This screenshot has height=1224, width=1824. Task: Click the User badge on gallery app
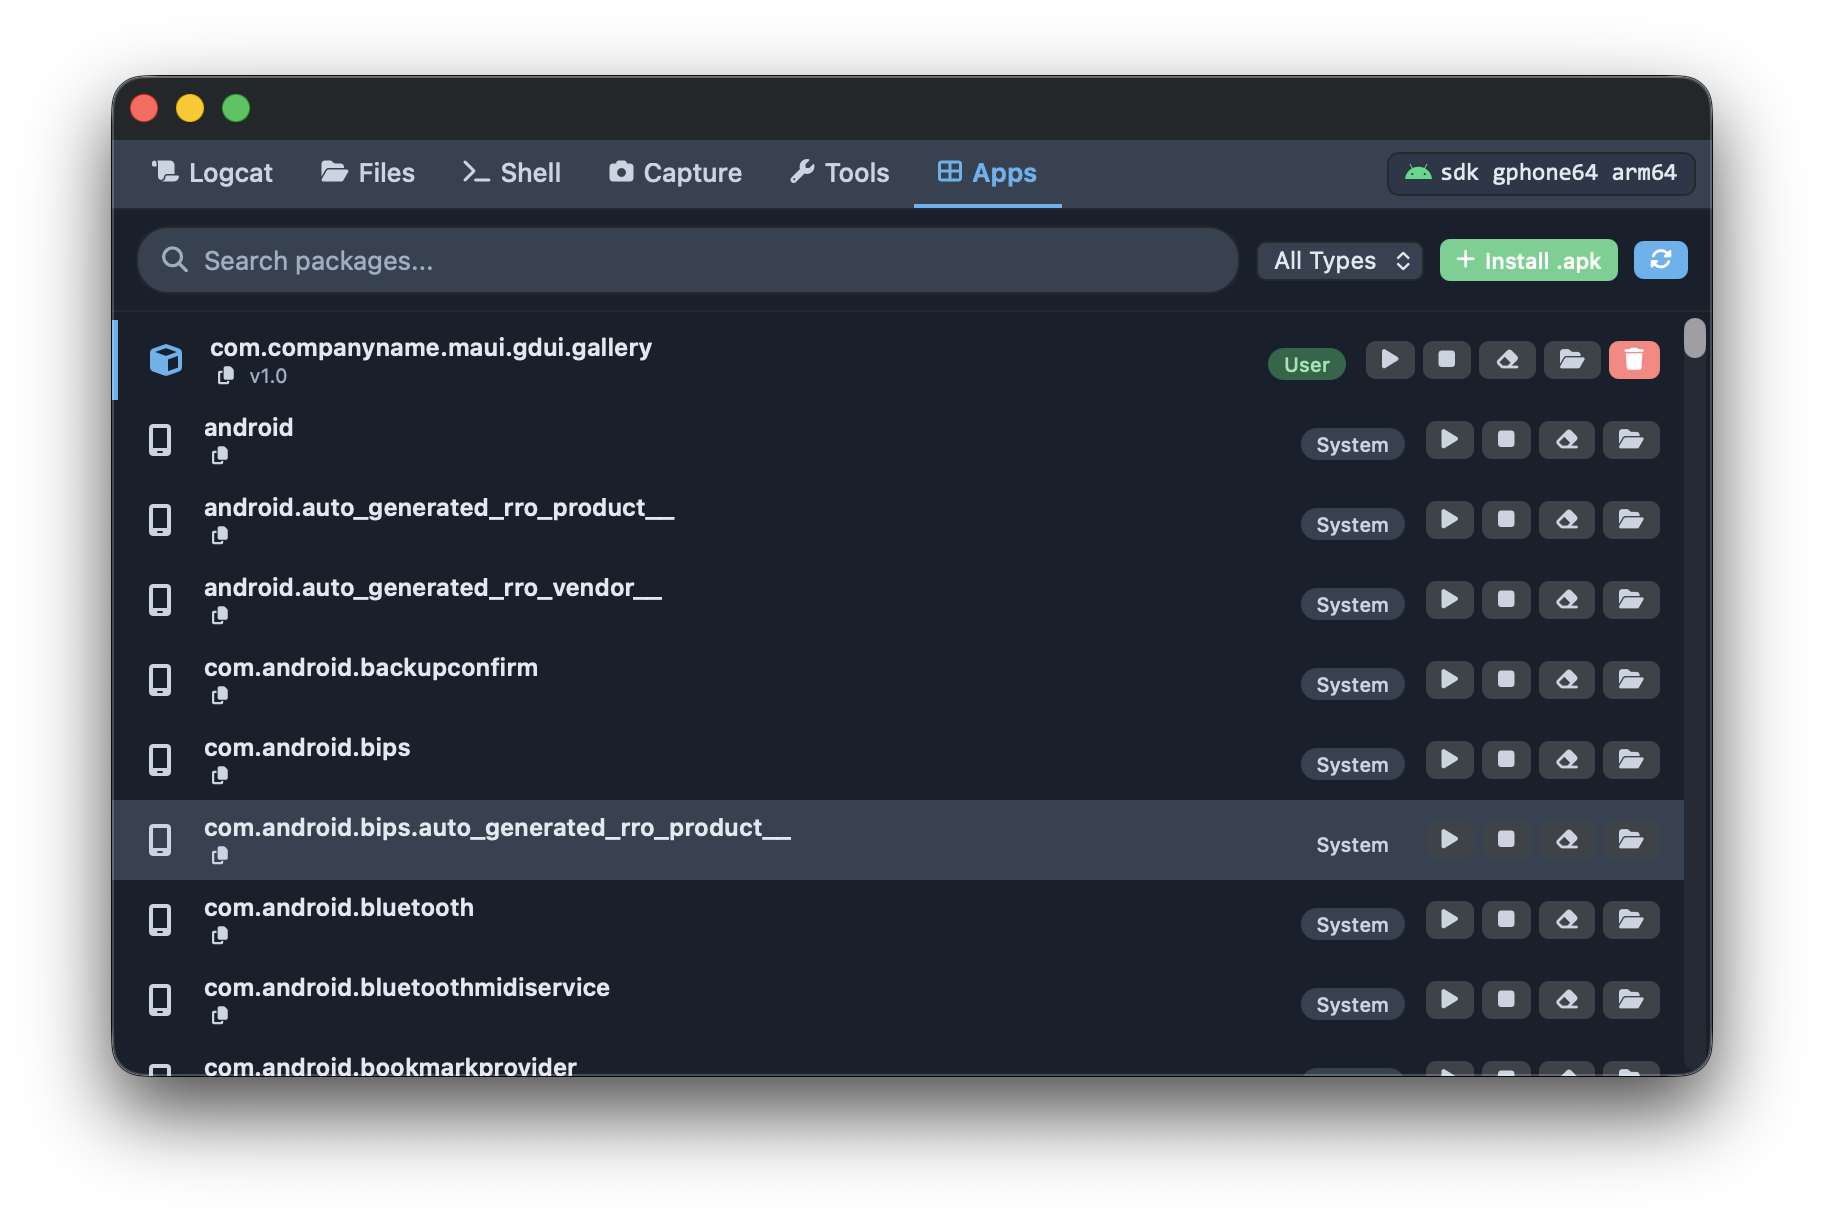(1306, 364)
